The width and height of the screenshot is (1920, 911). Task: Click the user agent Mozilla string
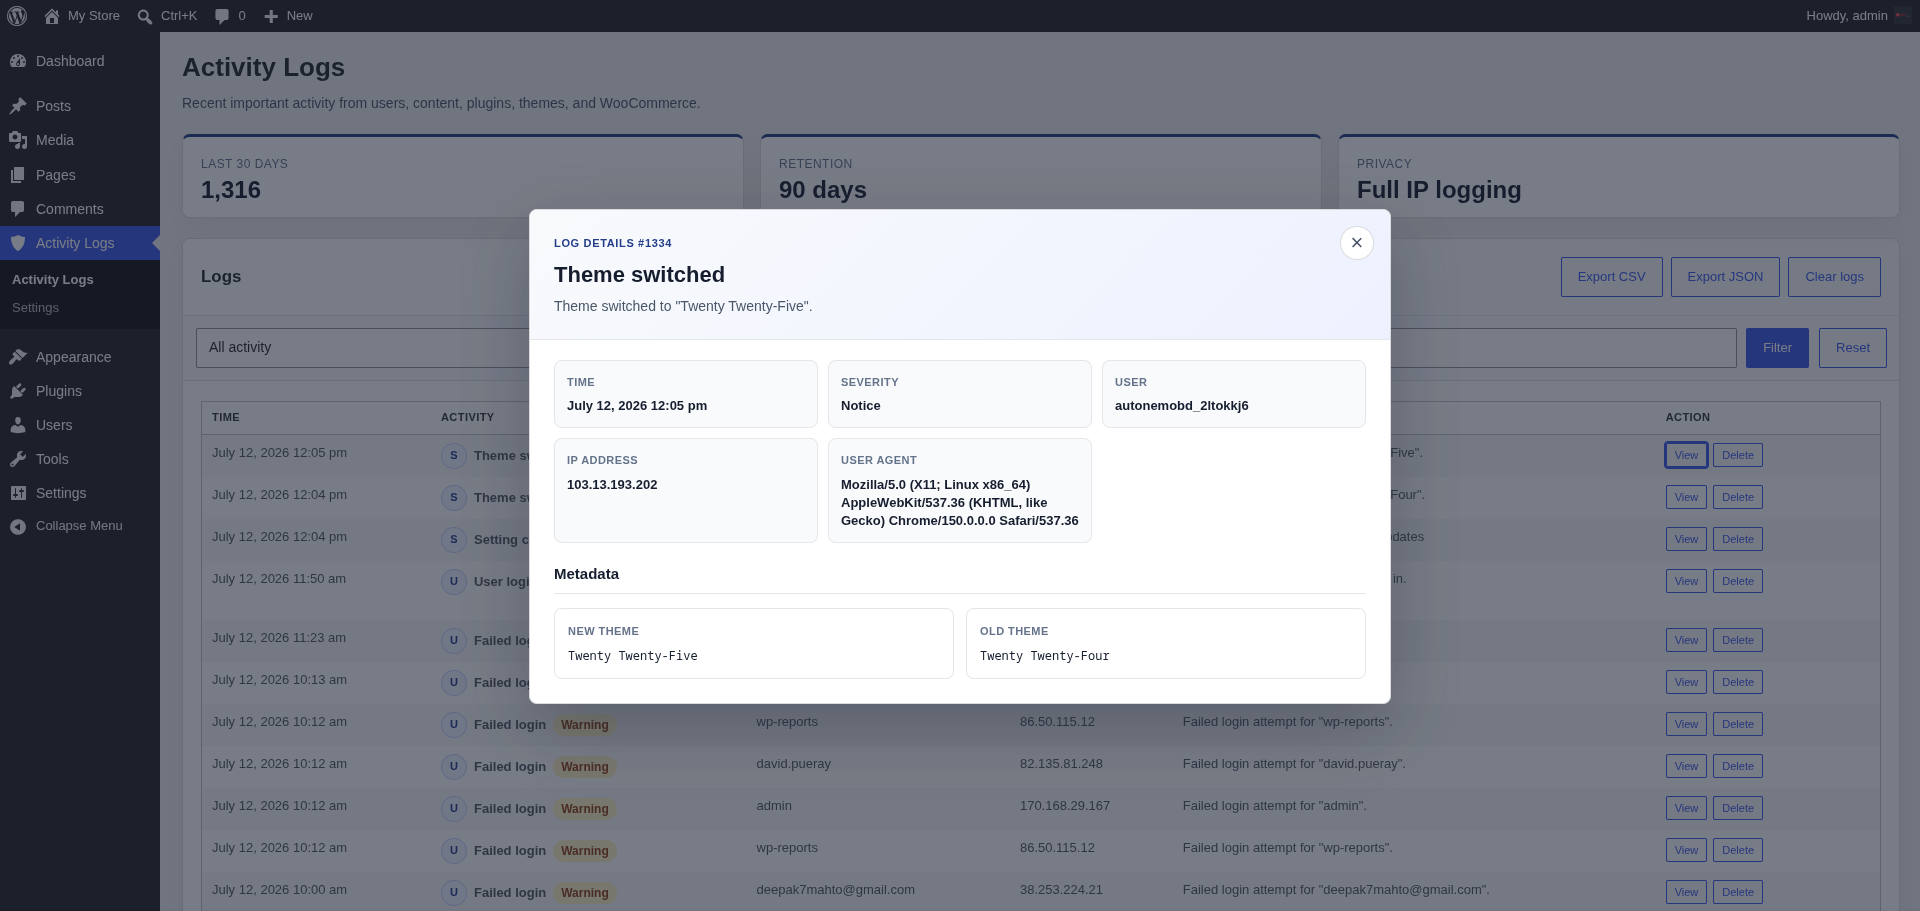point(960,503)
